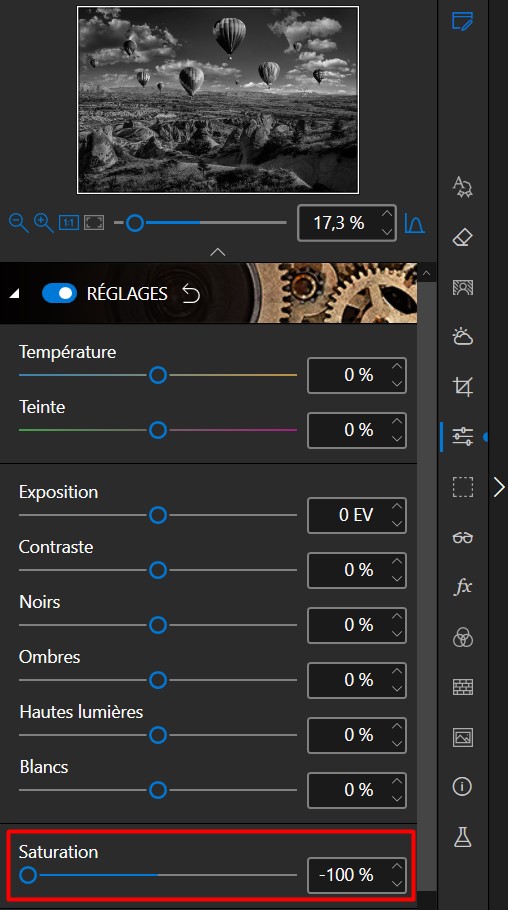This screenshot has width=508, height=910.
Task: Click the Exposition 0 EV value field
Action: [356, 515]
